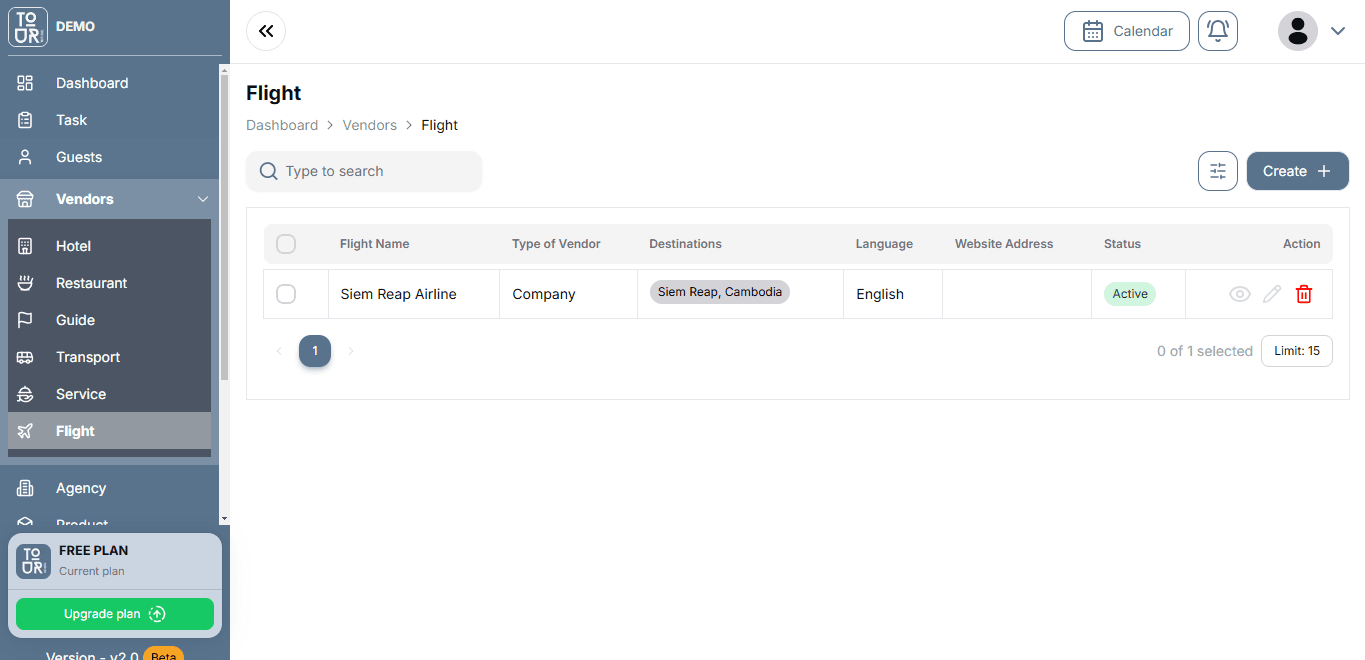1365x660 pixels.
Task: Select the header checkbox to choose all rows
Action: (x=285, y=243)
